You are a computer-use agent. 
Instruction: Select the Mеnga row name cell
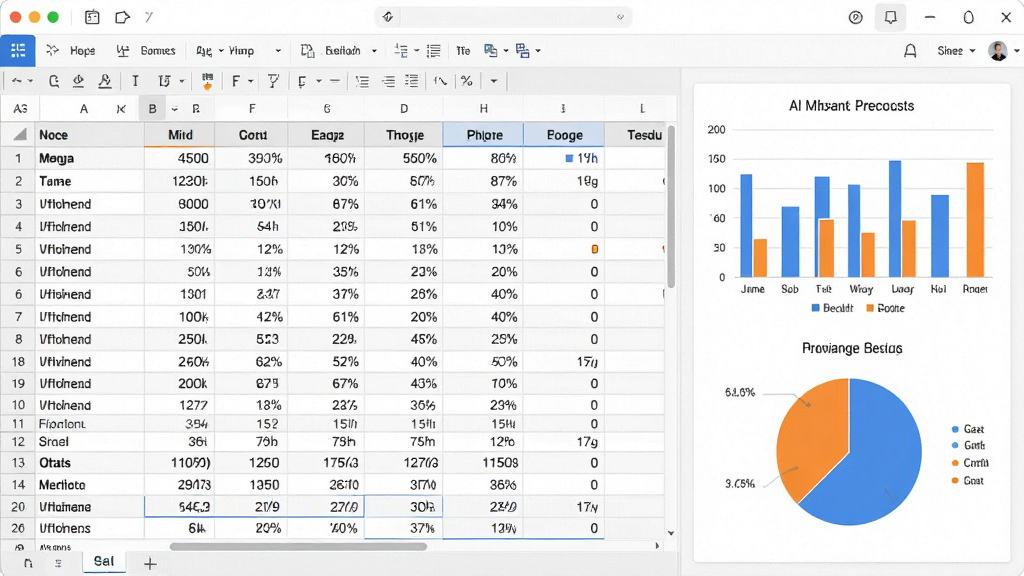click(x=89, y=159)
